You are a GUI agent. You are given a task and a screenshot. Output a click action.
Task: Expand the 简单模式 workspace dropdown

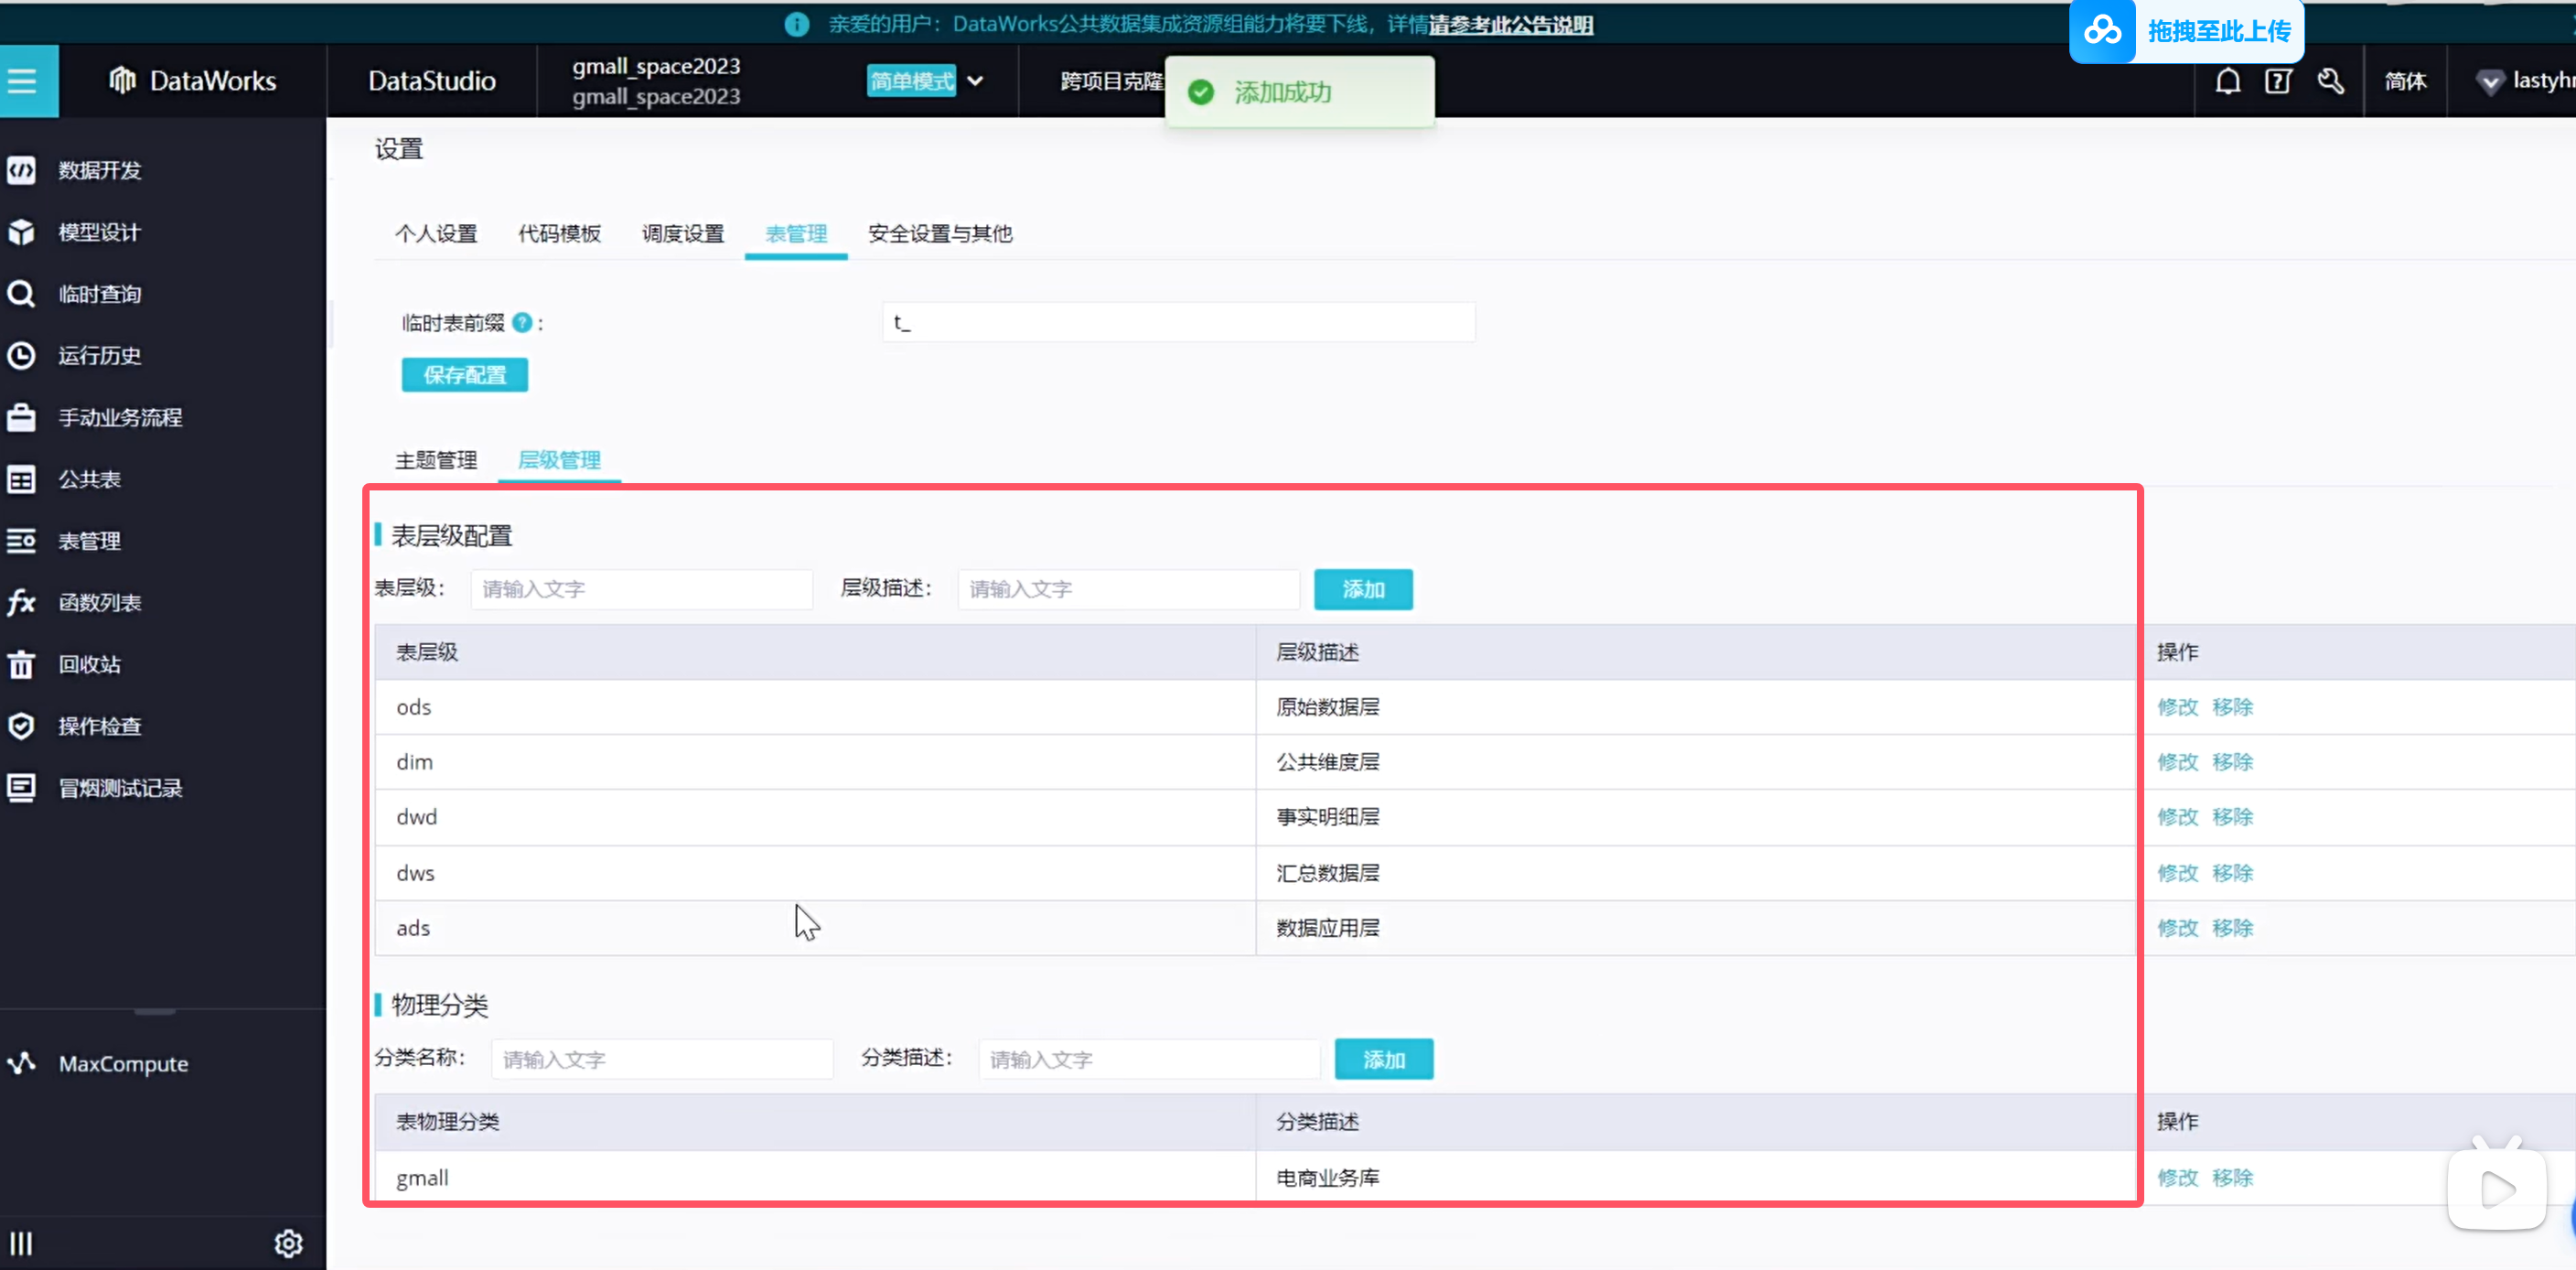(x=975, y=81)
